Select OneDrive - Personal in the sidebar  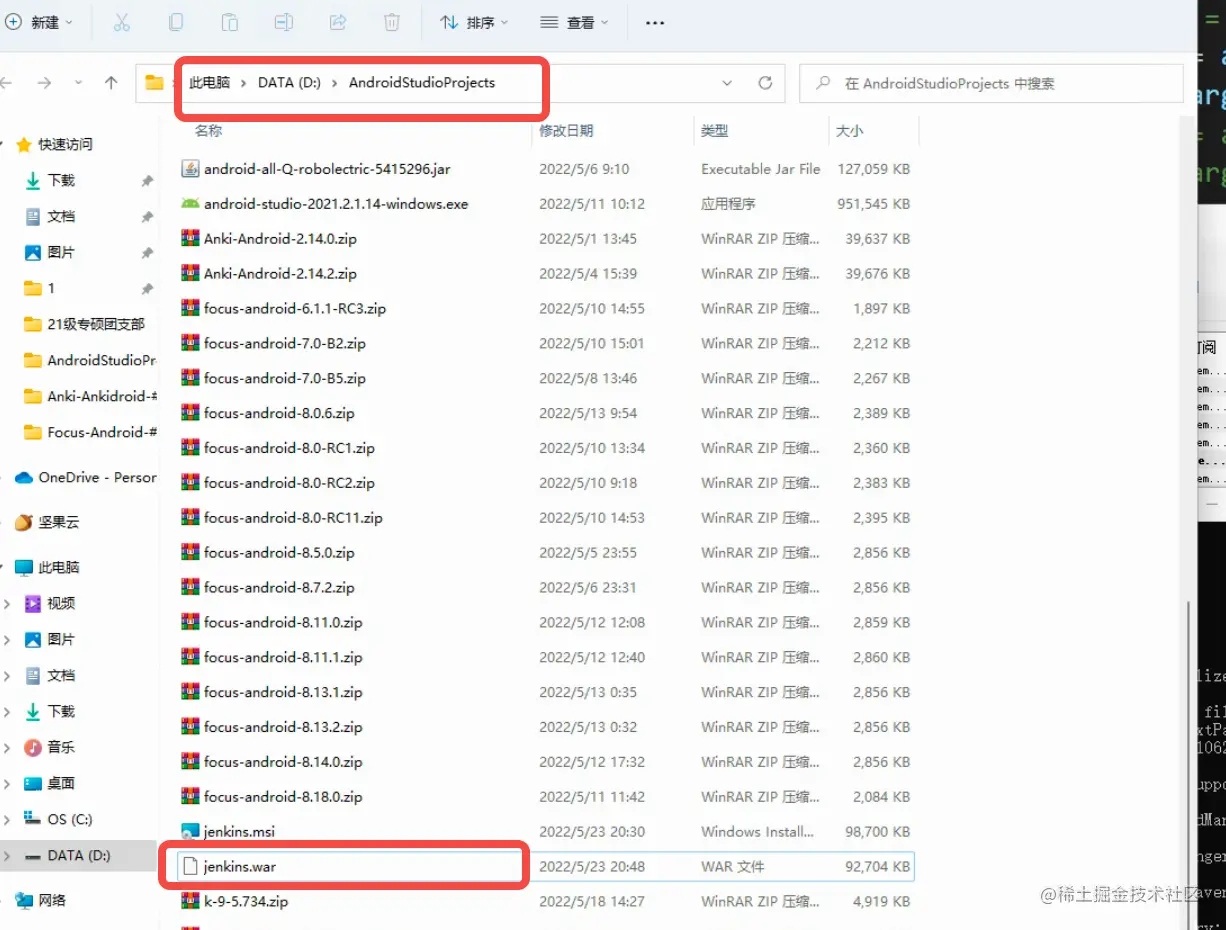tap(97, 478)
